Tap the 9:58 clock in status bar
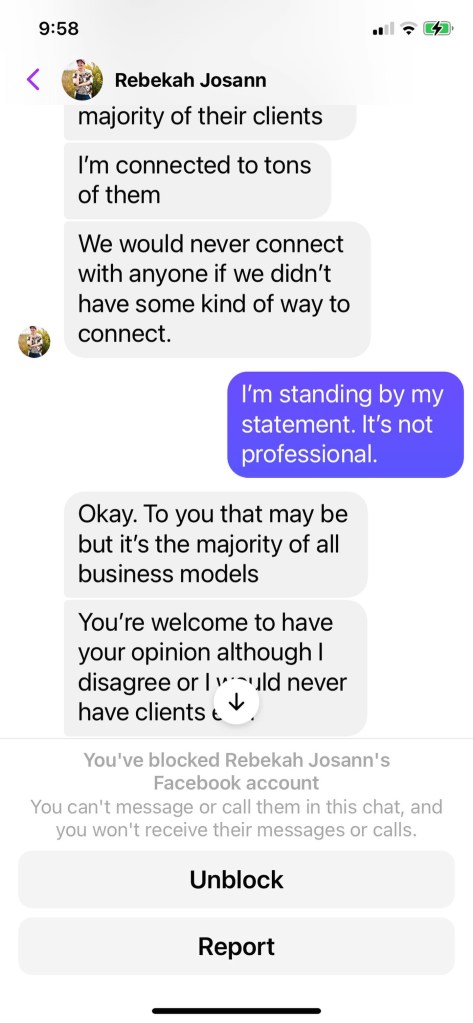Image resolution: width=473 pixels, height=1023 pixels. pyautogui.click(x=59, y=29)
